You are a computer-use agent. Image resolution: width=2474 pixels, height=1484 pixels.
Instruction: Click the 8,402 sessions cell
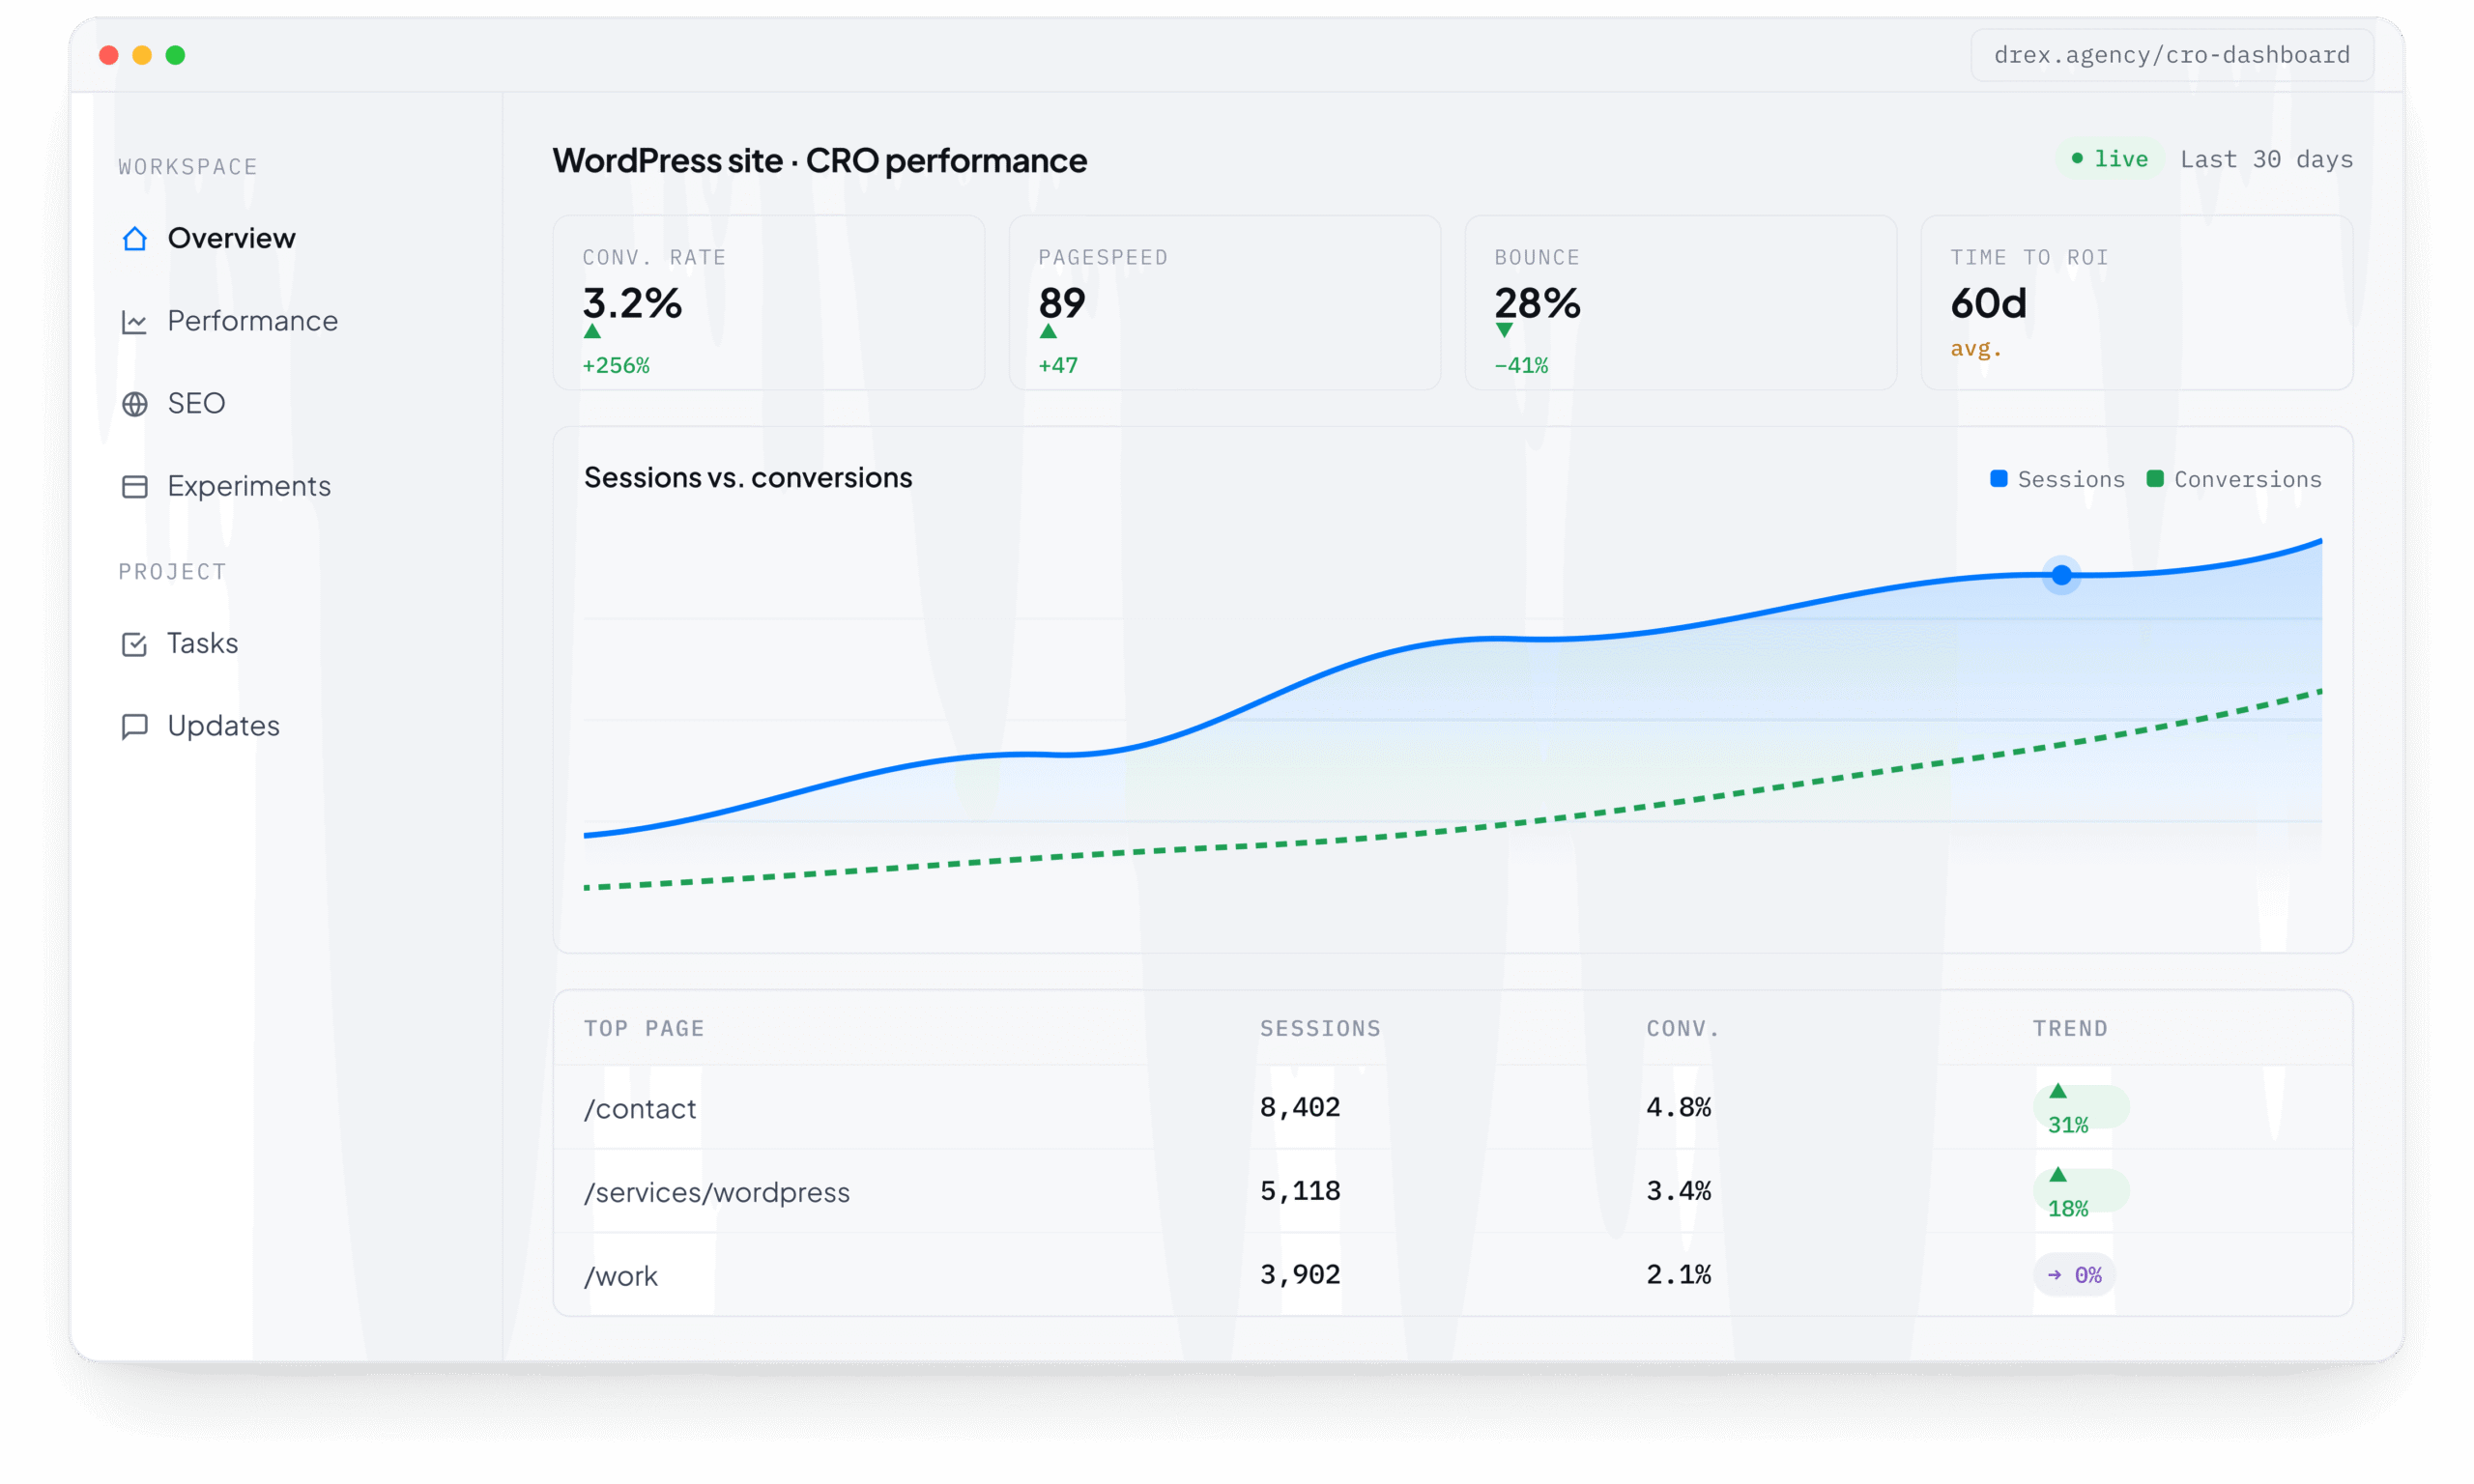[x=1300, y=1108]
